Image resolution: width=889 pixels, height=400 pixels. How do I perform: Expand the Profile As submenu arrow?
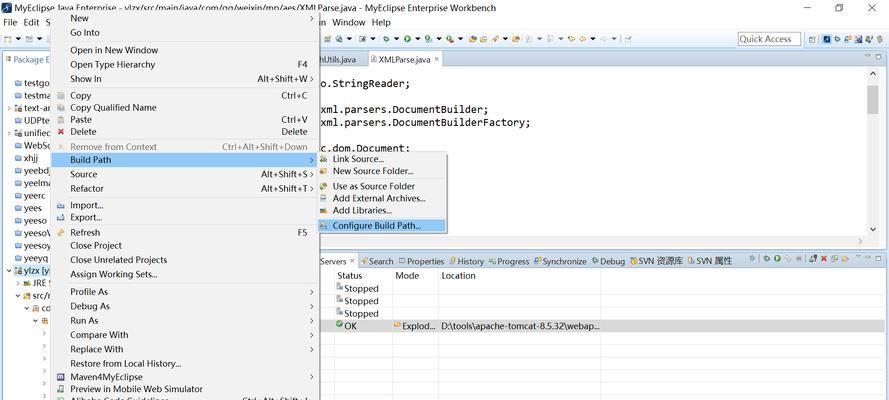click(x=311, y=292)
